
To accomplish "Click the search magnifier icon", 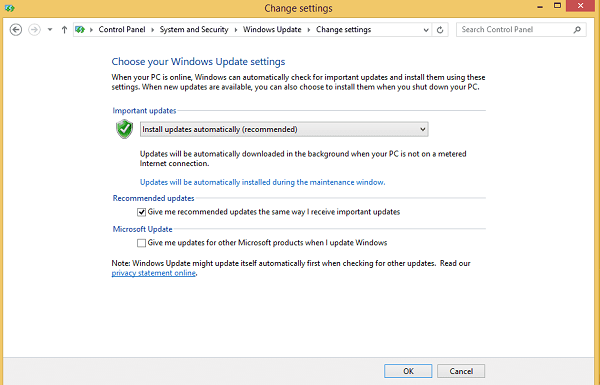I will click(577, 29).
